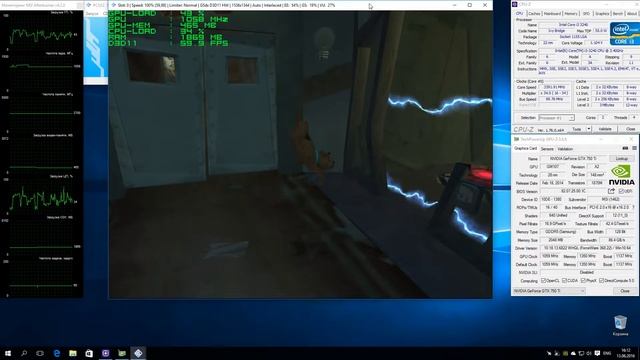Open the Recycle Bin on desktop
Image resolution: width=640 pixels, height=360 pixels.
pos(620,325)
